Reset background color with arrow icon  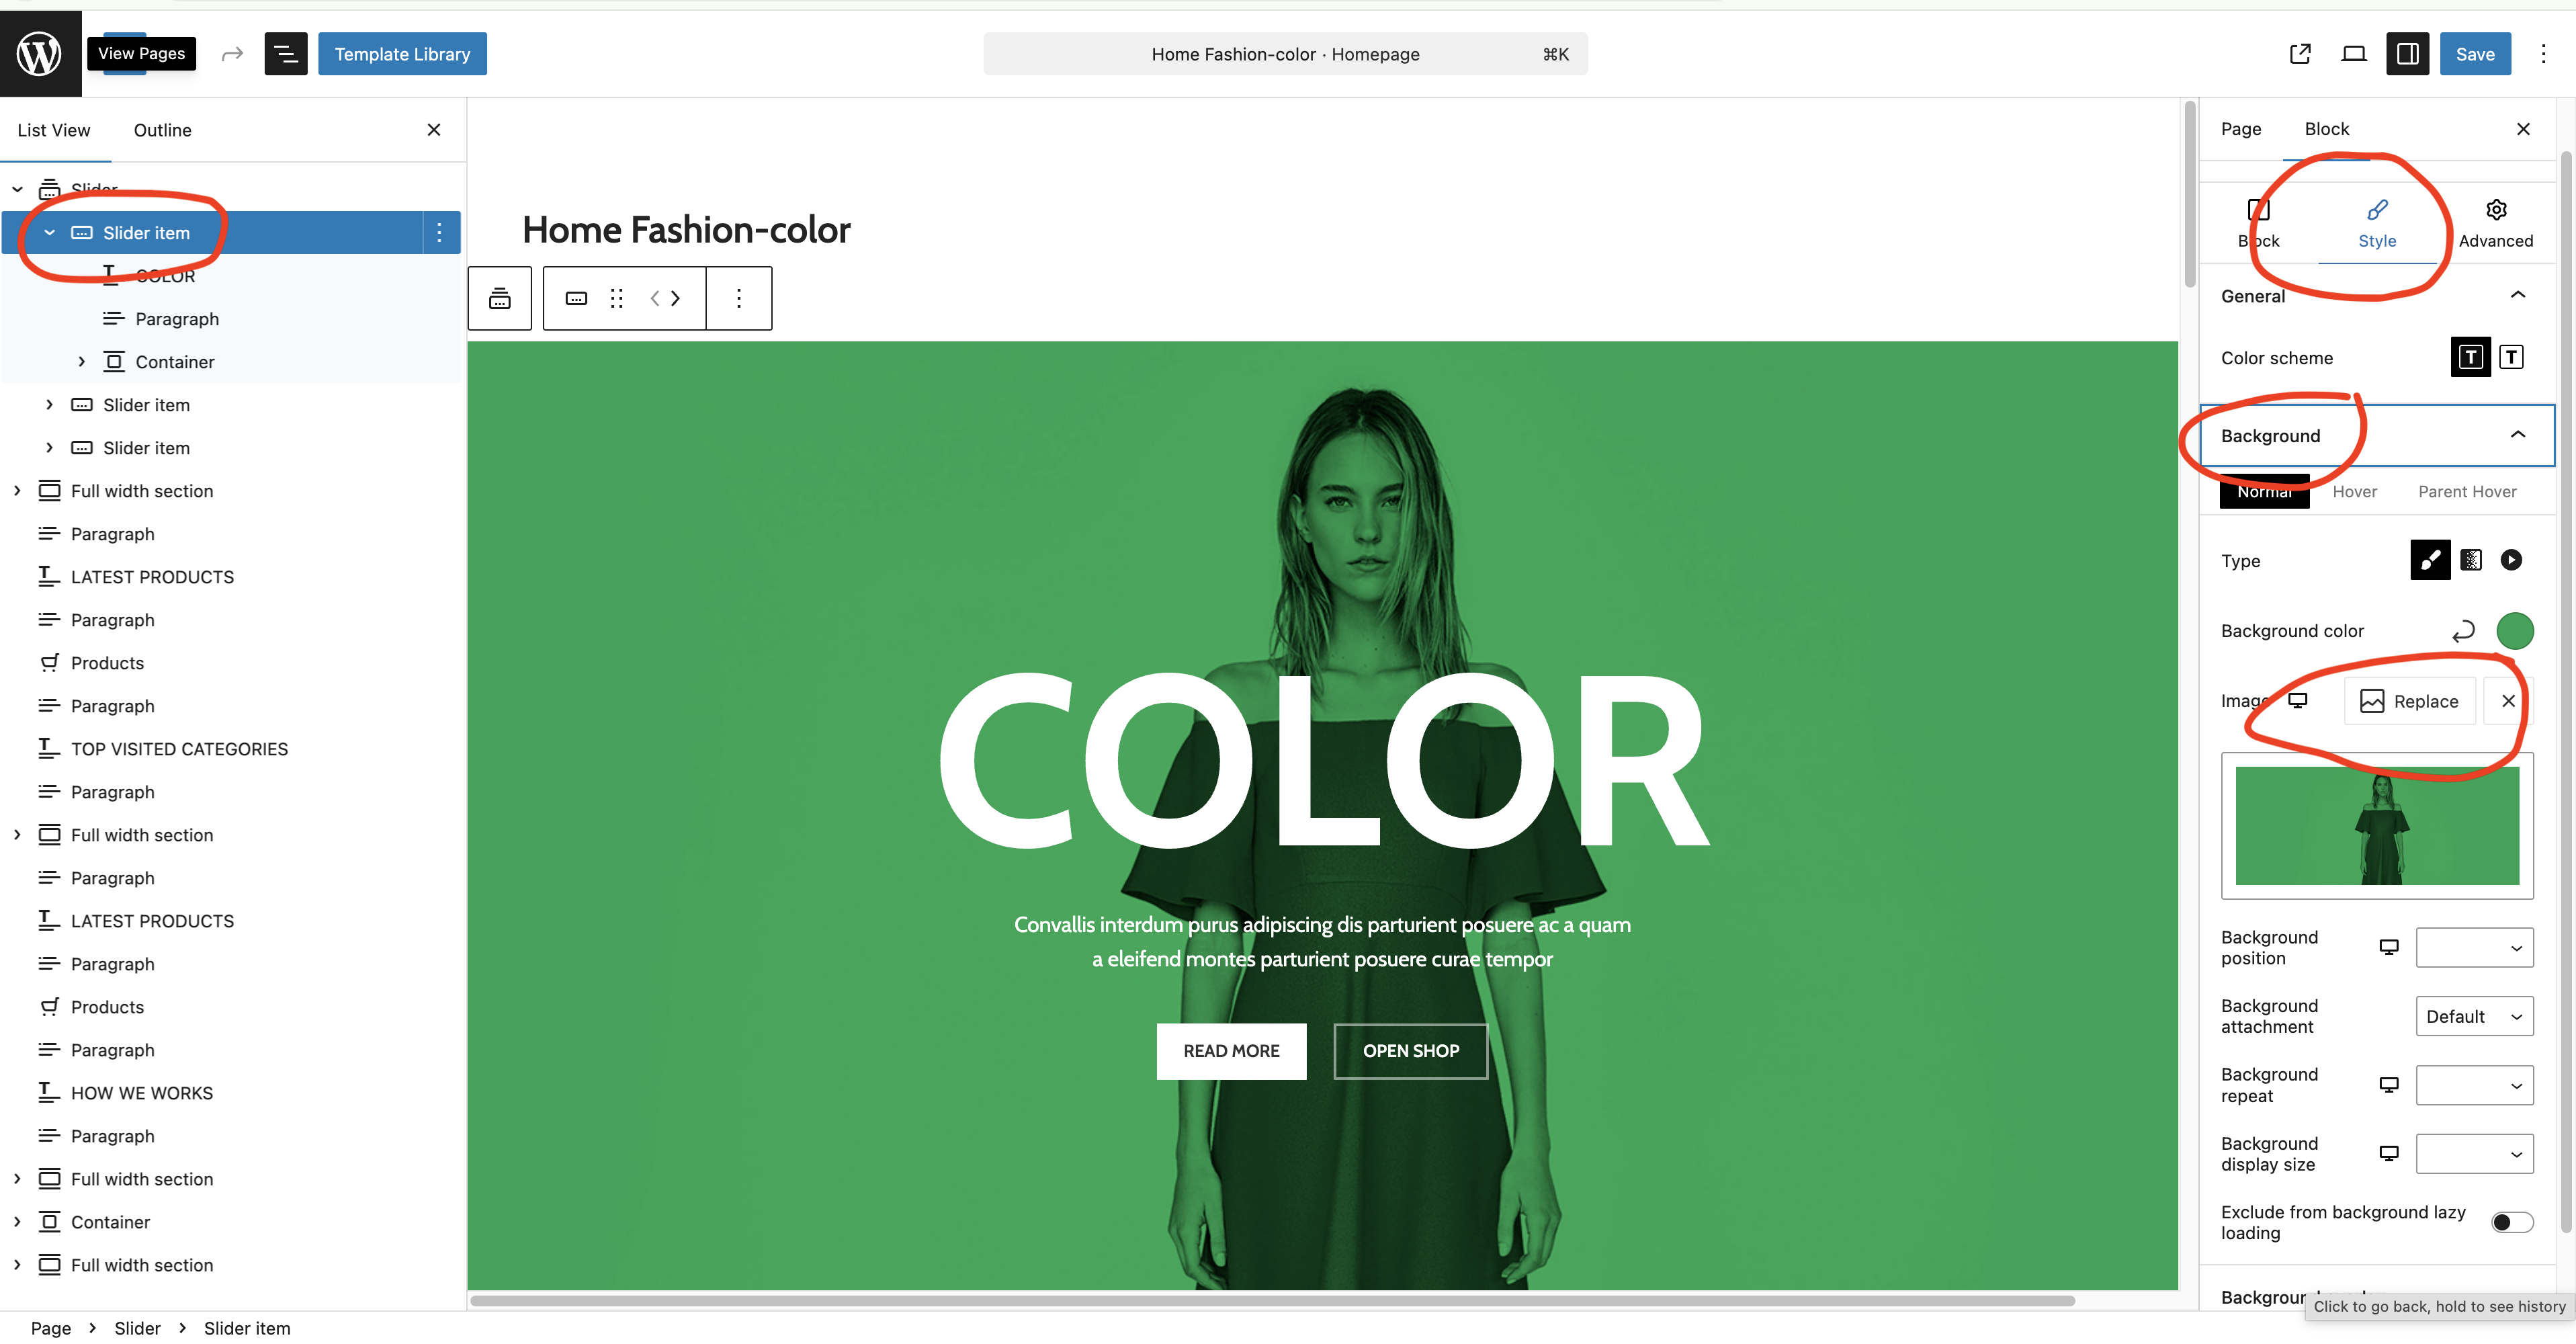(x=2464, y=631)
